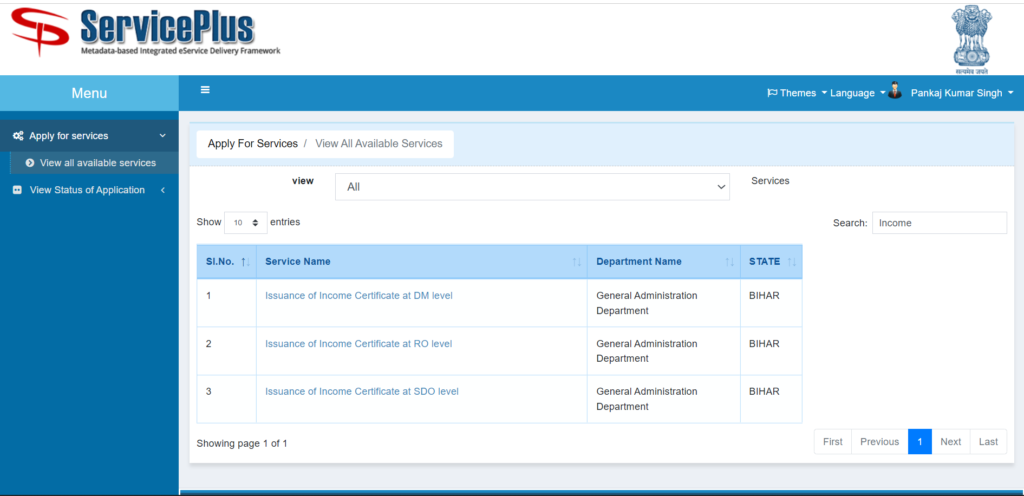
Task: Click BIHAR in the RO level row
Action: coord(764,344)
